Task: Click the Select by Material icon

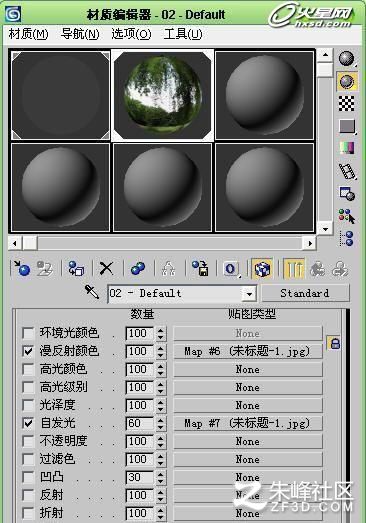Action: (347, 216)
